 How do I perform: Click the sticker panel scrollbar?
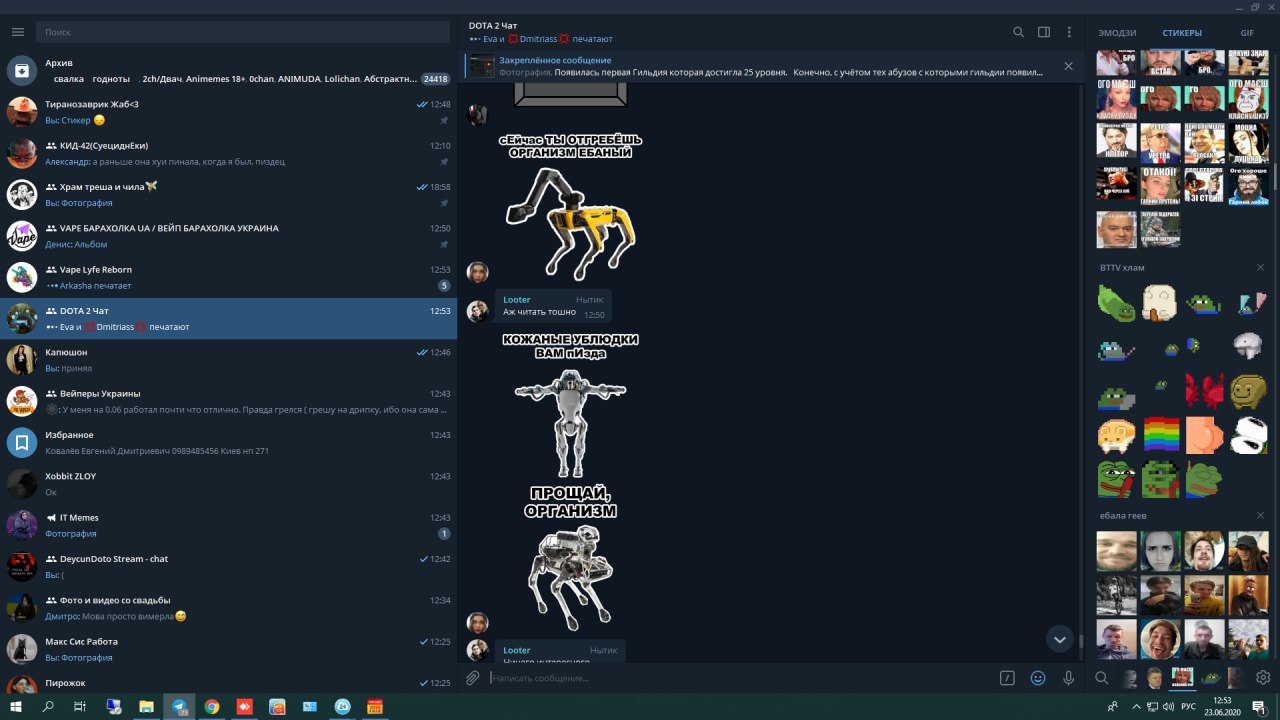click(1275, 175)
